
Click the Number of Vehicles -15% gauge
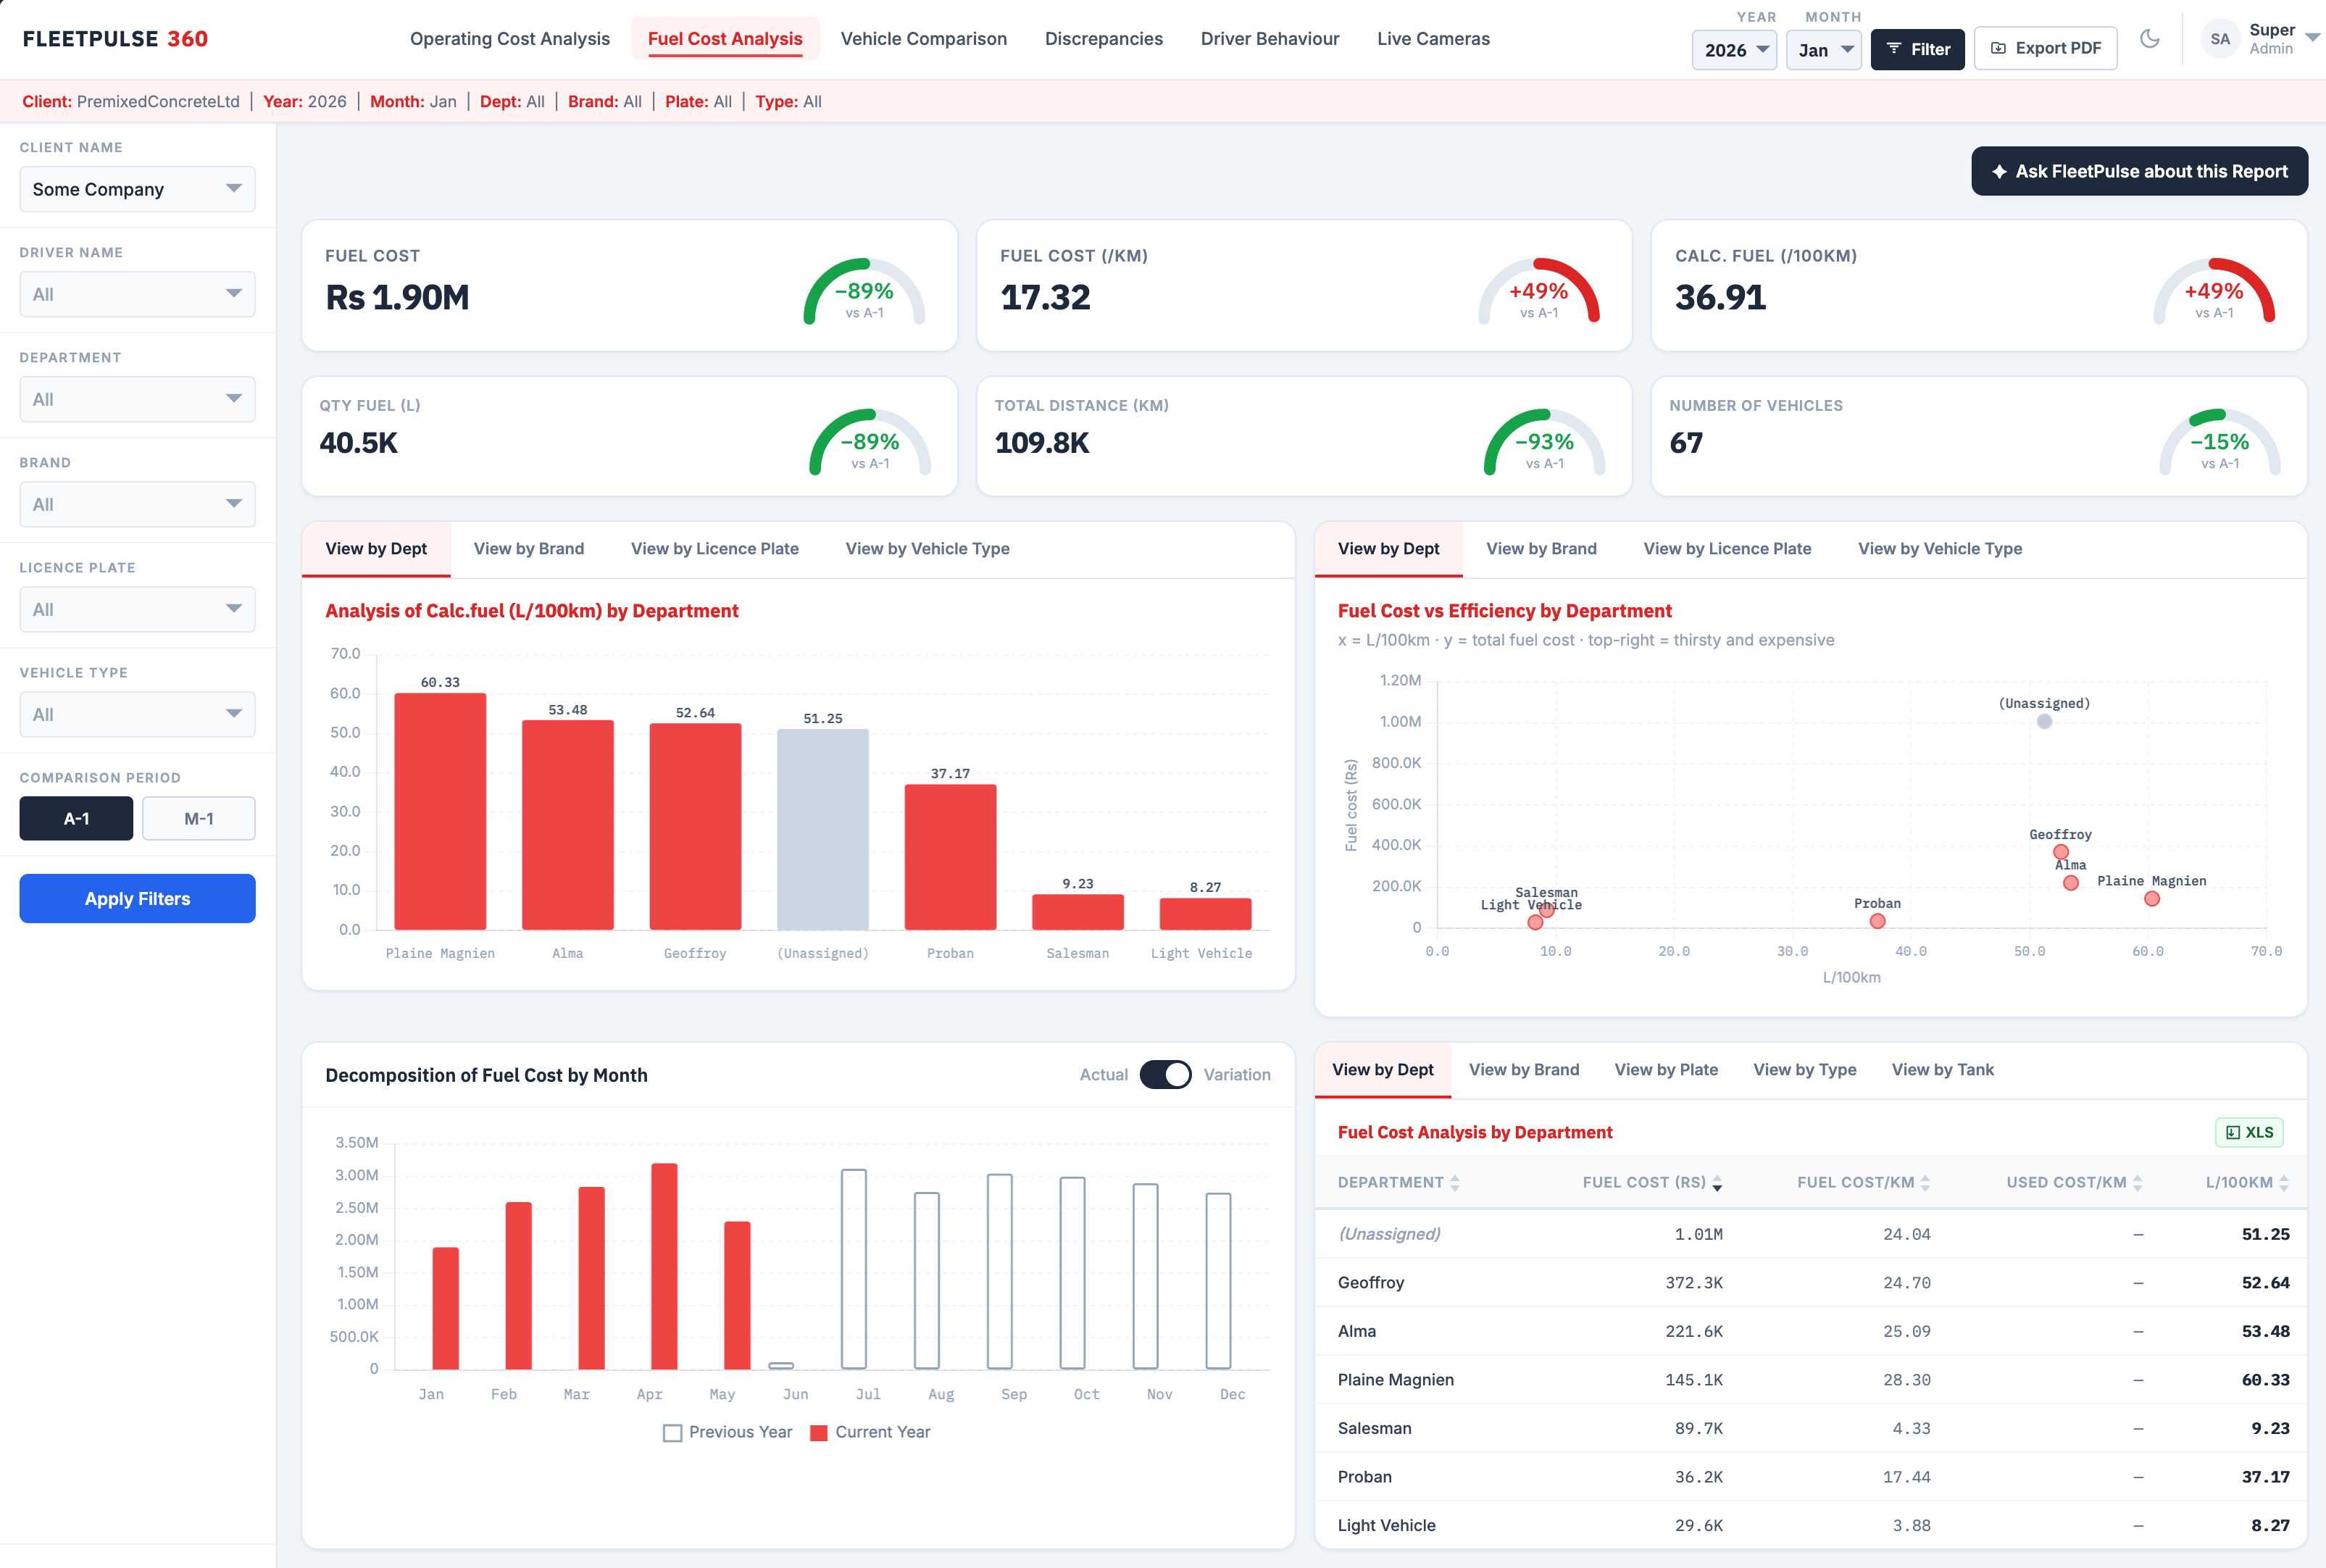pyautogui.click(x=2219, y=443)
